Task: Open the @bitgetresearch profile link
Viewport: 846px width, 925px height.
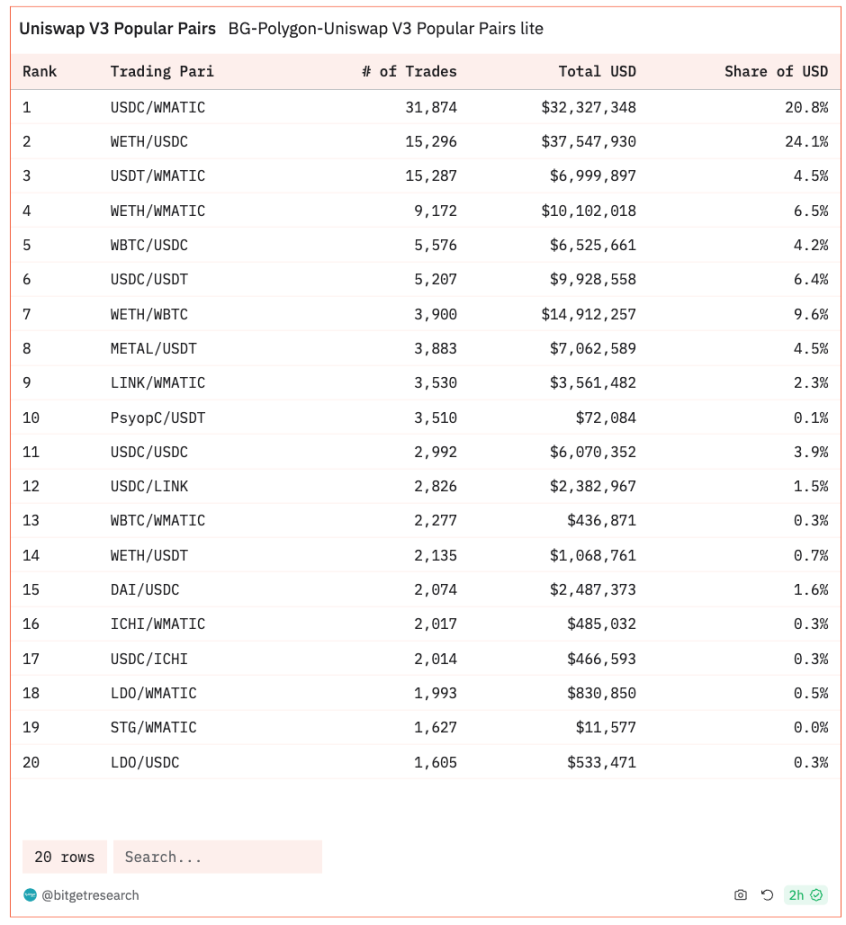Action: [x=90, y=895]
